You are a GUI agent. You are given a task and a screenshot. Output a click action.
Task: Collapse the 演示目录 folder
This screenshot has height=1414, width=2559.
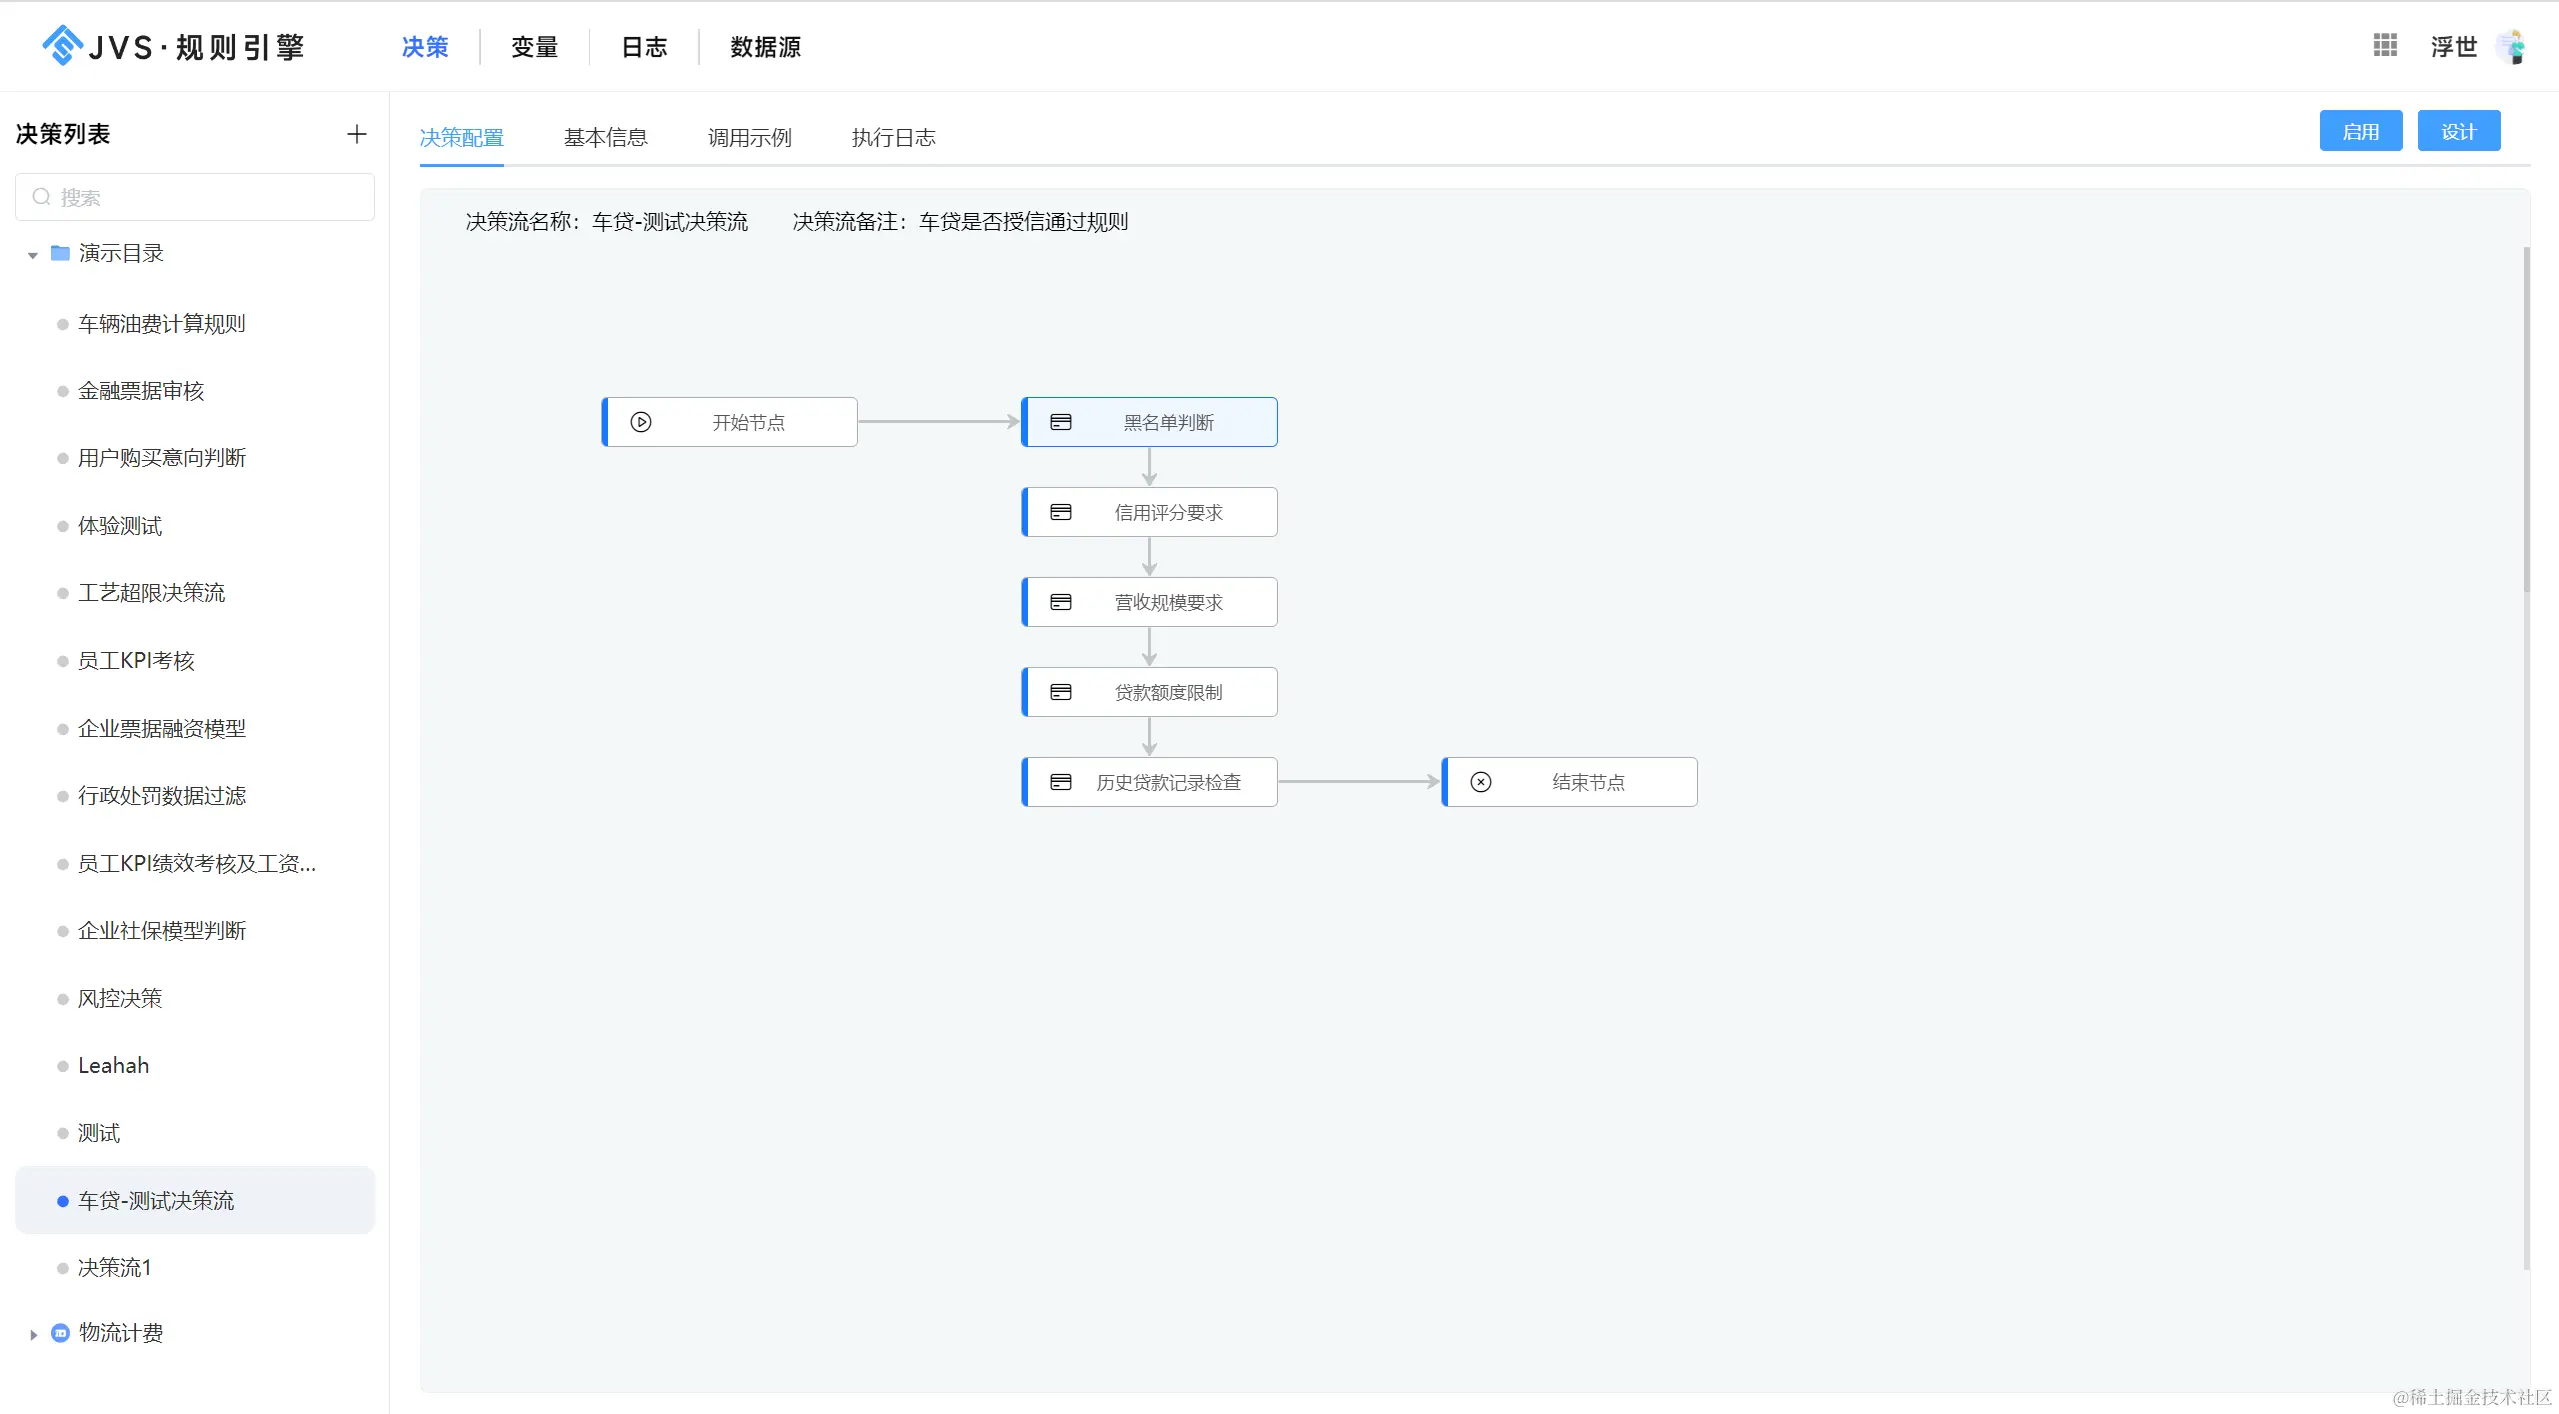tap(33, 255)
